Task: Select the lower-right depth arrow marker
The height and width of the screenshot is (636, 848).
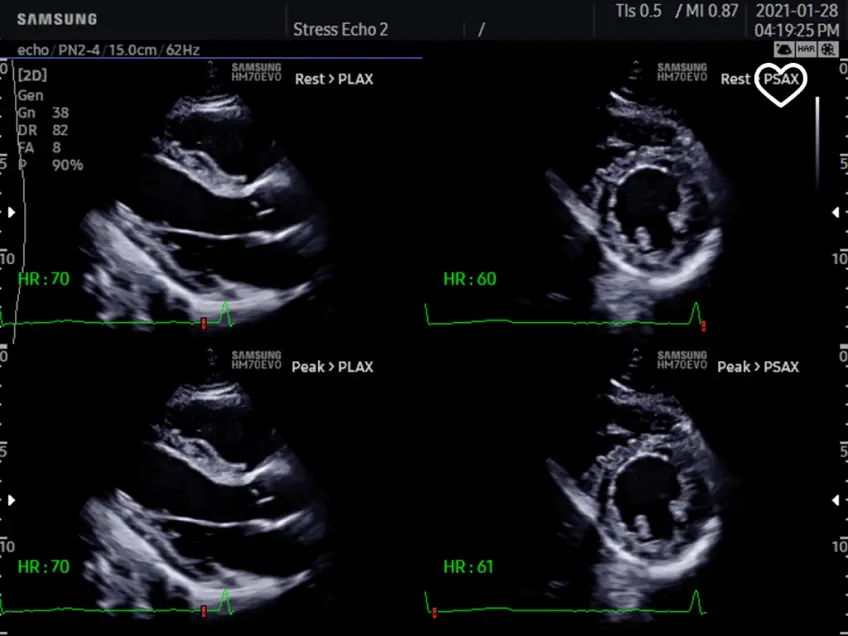Action: (836, 500)
